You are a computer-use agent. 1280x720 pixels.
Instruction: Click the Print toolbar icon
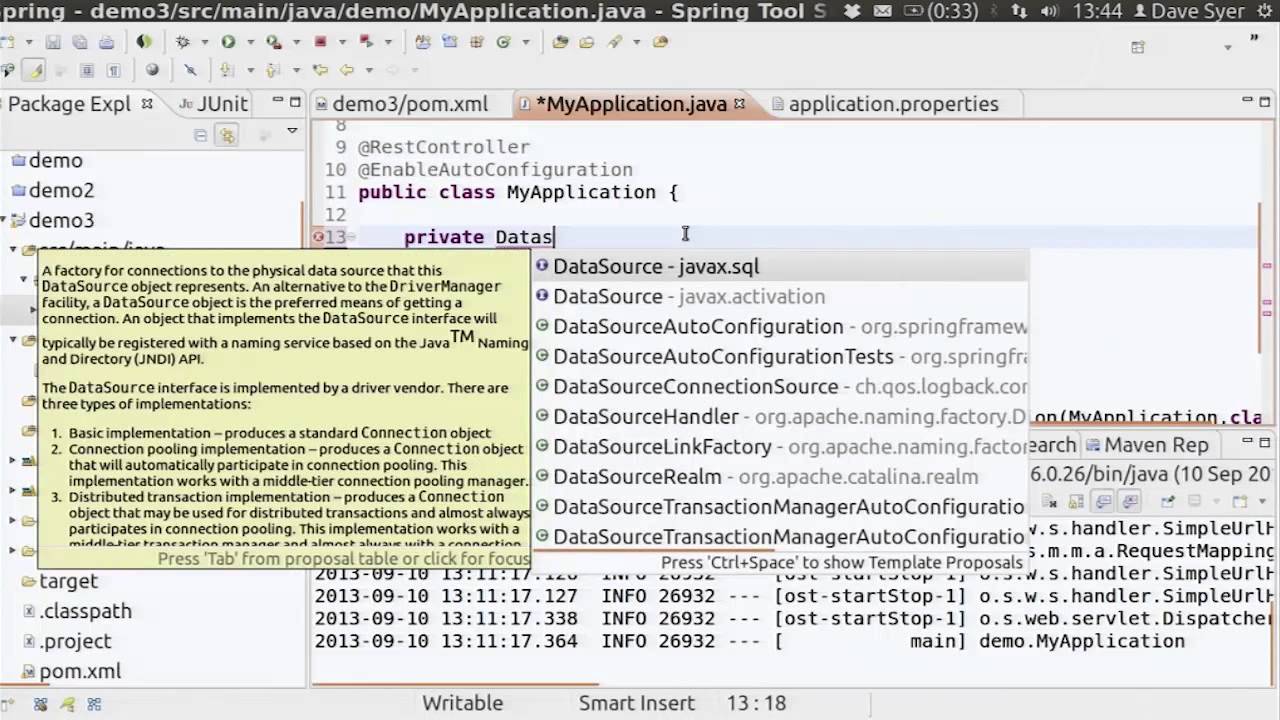click(x=107, y=43)
